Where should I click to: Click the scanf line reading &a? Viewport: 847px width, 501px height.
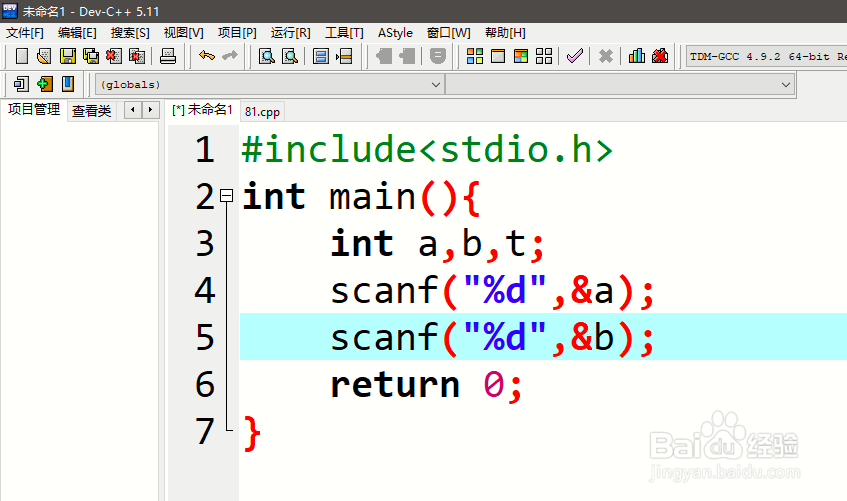click(x=493, y=291)
